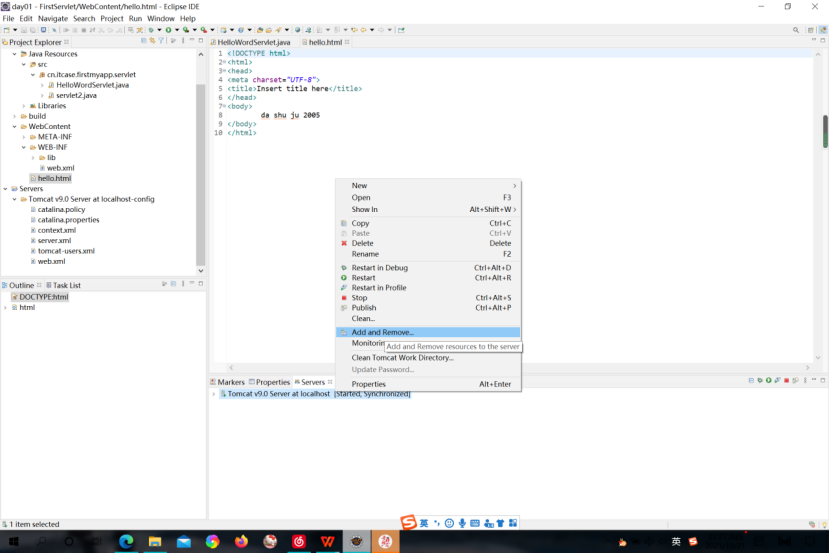Image resolution: width=830 pixels, height=553 pixels.
Task: Open the Navigate menu in menu bar
Action: (53, 19)
